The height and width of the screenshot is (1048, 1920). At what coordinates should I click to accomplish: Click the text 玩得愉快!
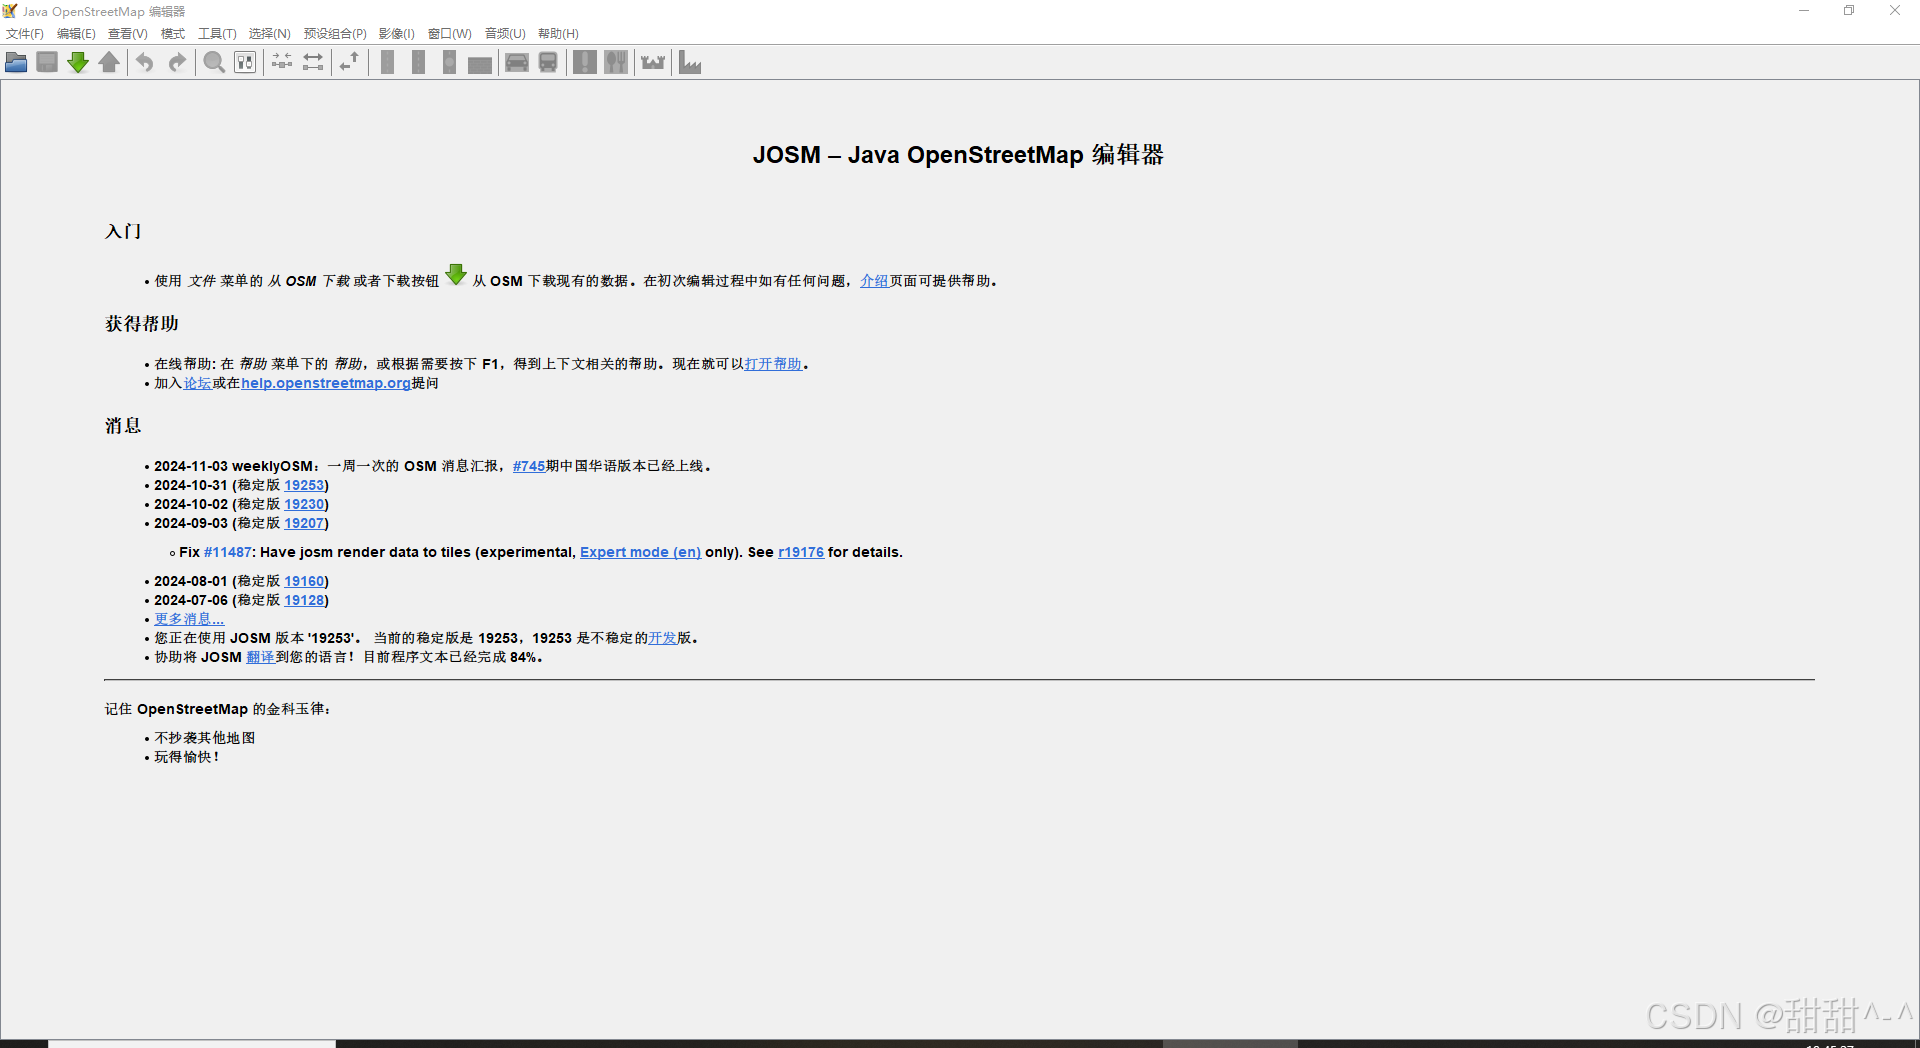[x=187, y=757]
